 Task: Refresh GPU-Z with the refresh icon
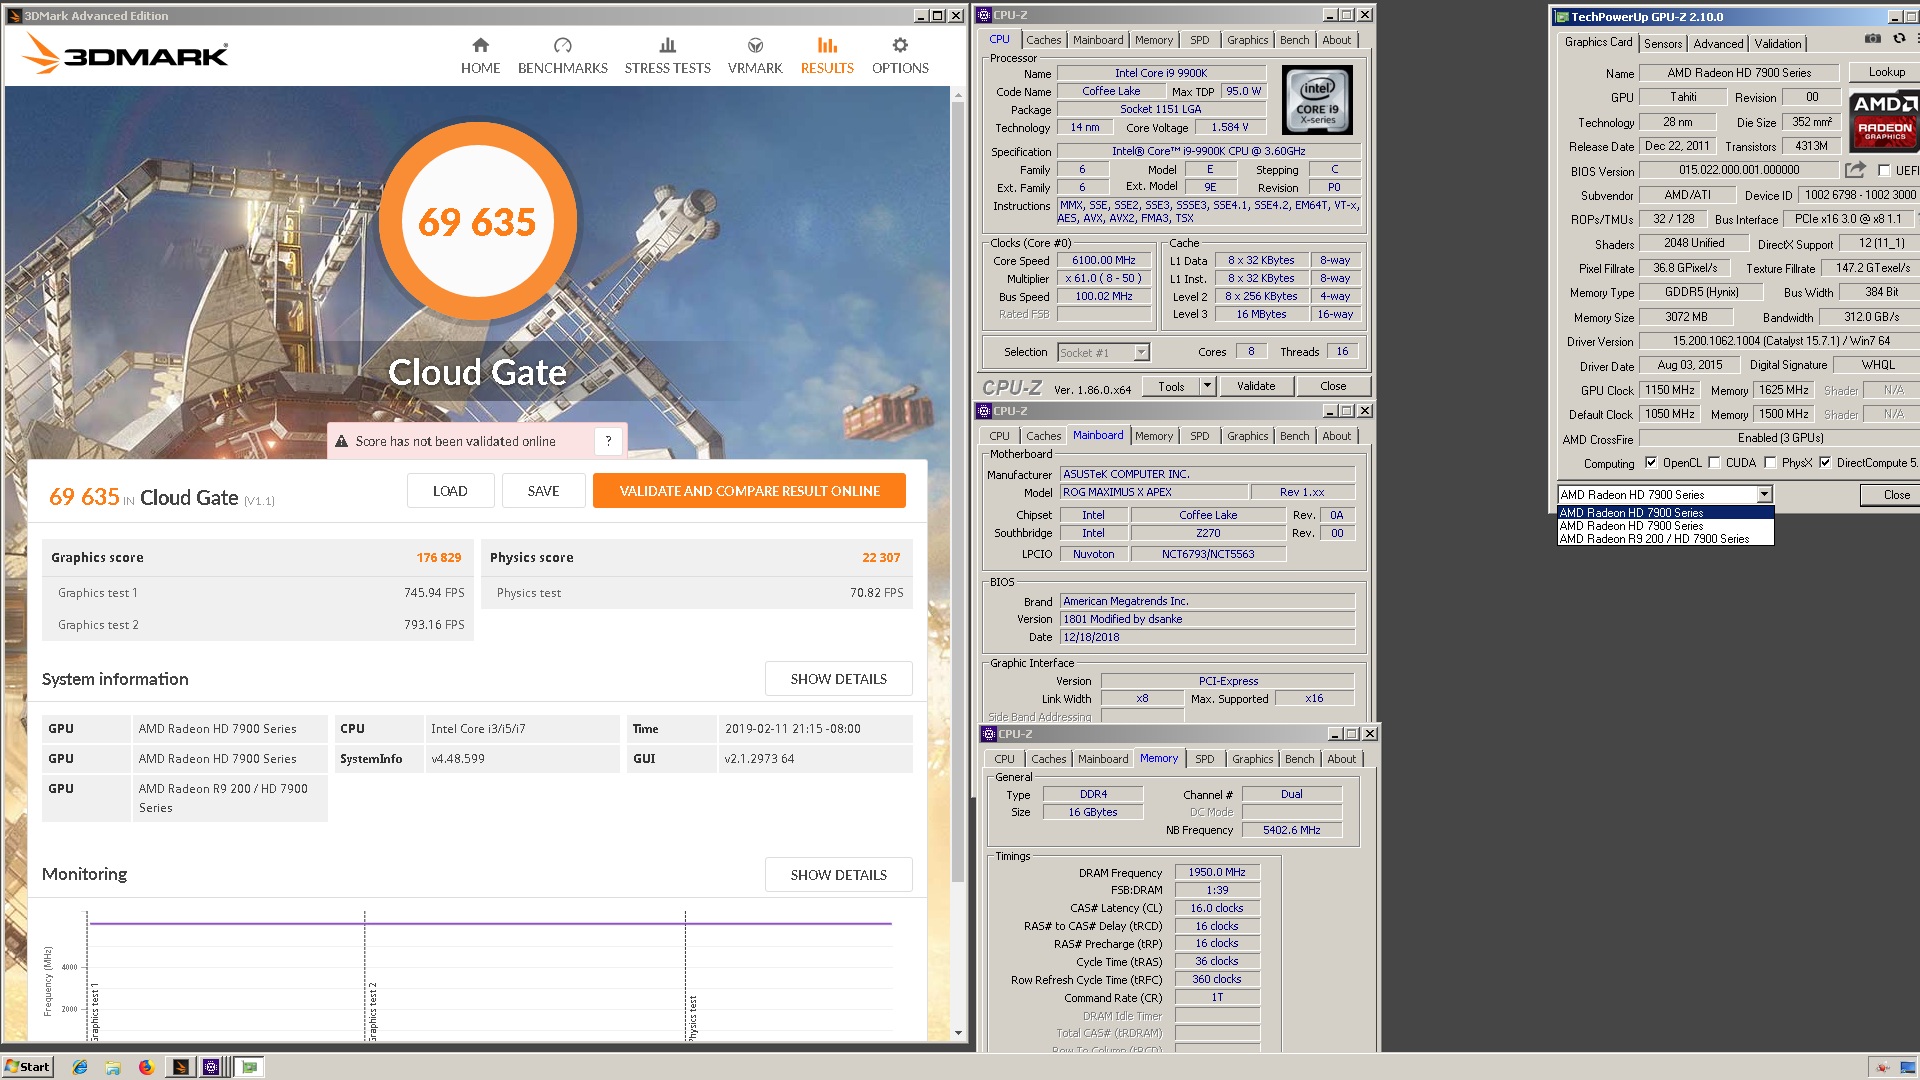pos(1899,39)
